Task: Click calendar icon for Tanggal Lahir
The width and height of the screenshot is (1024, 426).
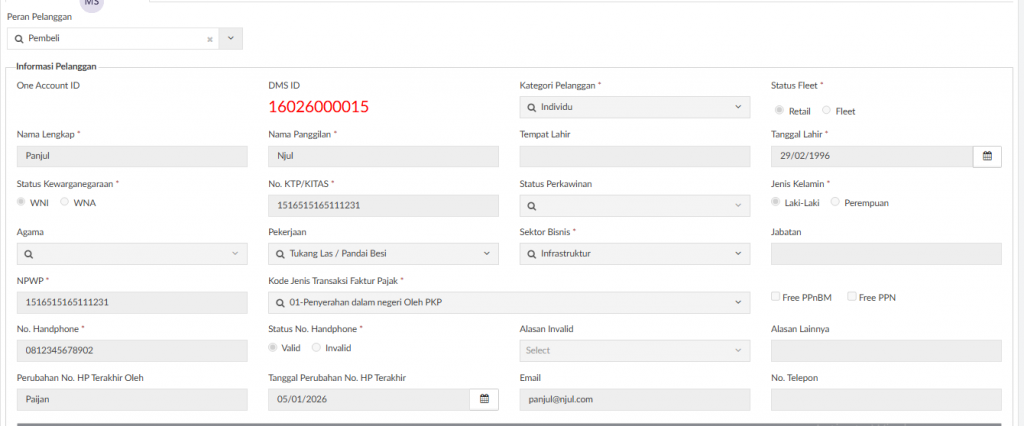Action: [987, 156]
